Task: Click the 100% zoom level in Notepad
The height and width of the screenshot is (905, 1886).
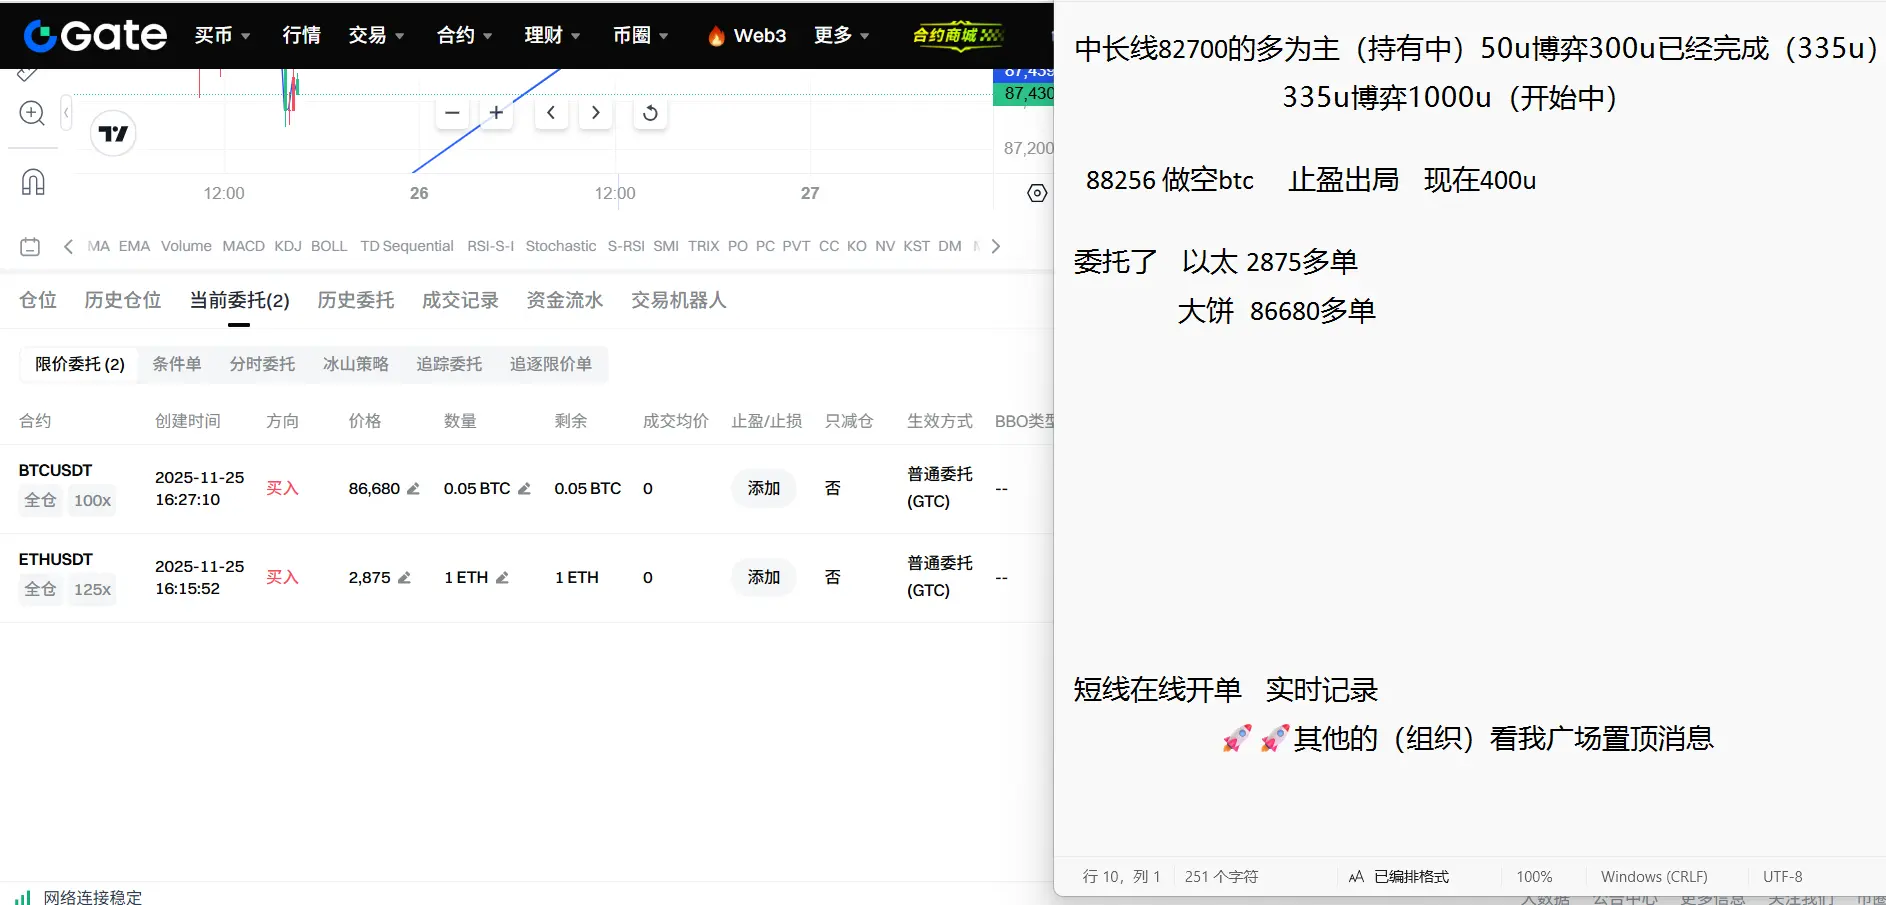Action: pos(1534,877)
